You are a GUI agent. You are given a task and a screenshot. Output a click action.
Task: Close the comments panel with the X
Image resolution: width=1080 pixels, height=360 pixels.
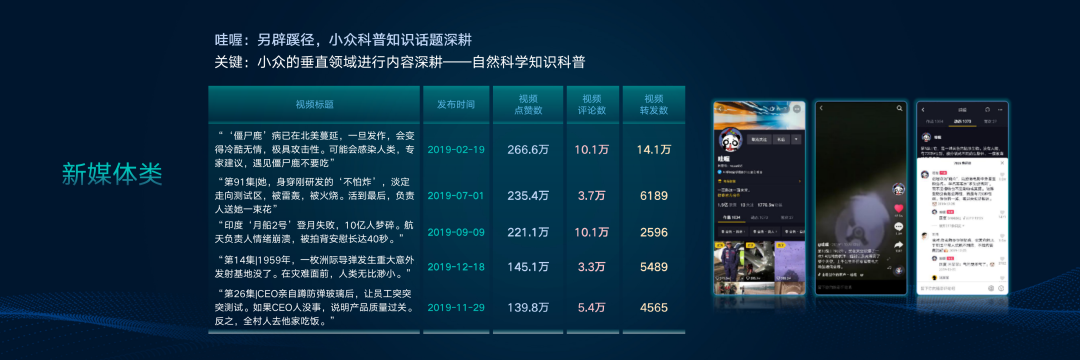click(1002, 162)
